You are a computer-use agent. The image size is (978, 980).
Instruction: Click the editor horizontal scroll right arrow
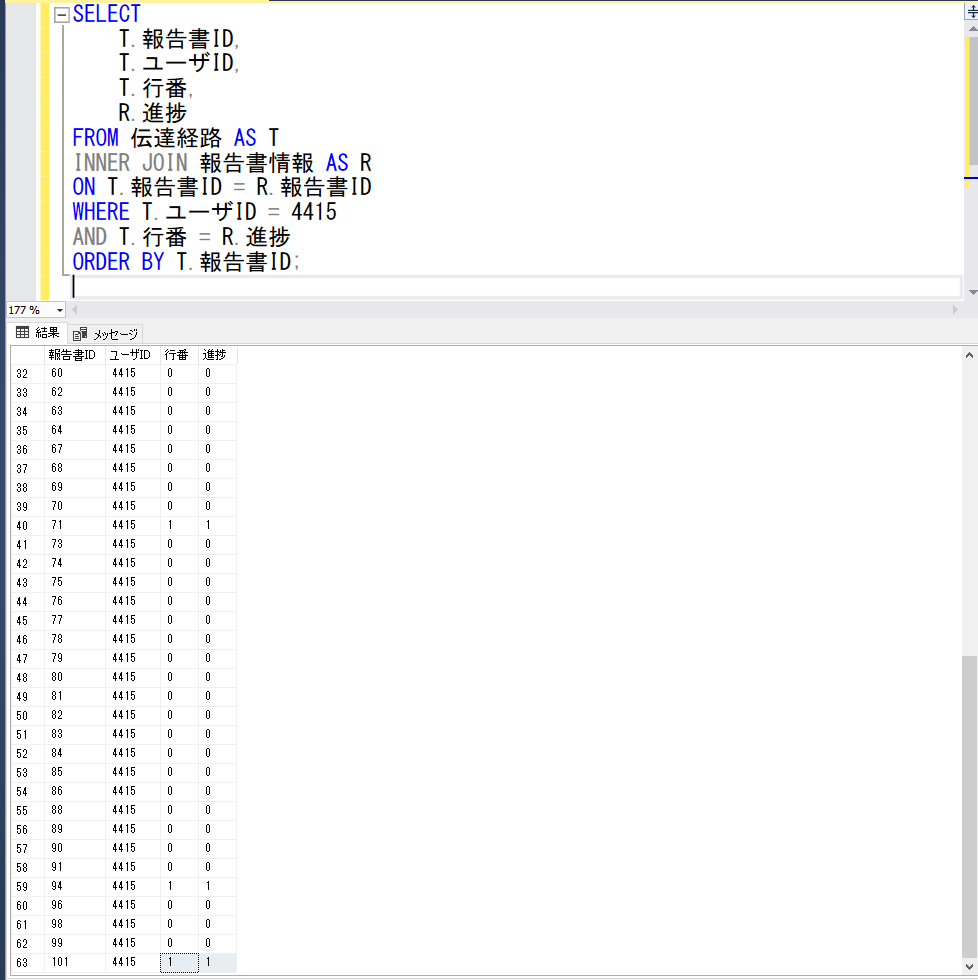954,310
